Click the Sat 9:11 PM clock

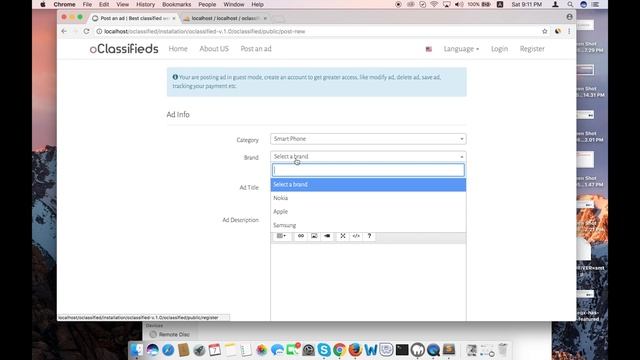pos(527,4)
